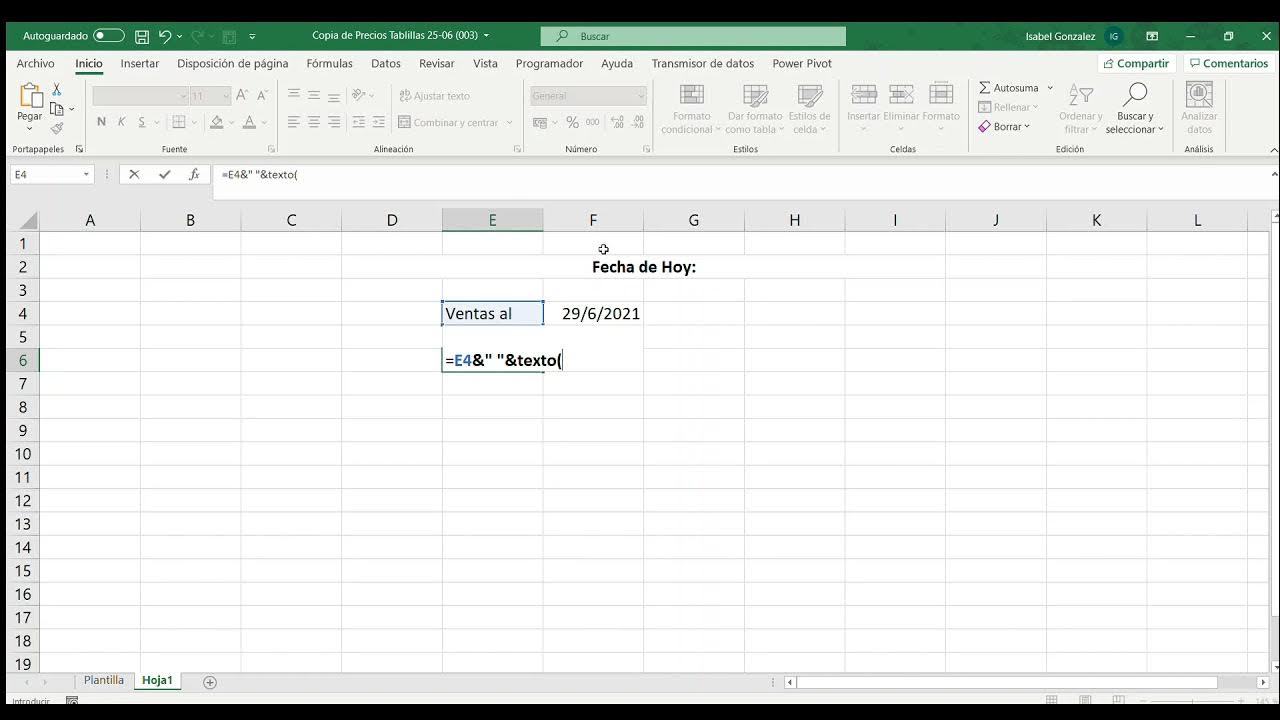
Task: Click the font color A swatch
Action: coord(249,122)
